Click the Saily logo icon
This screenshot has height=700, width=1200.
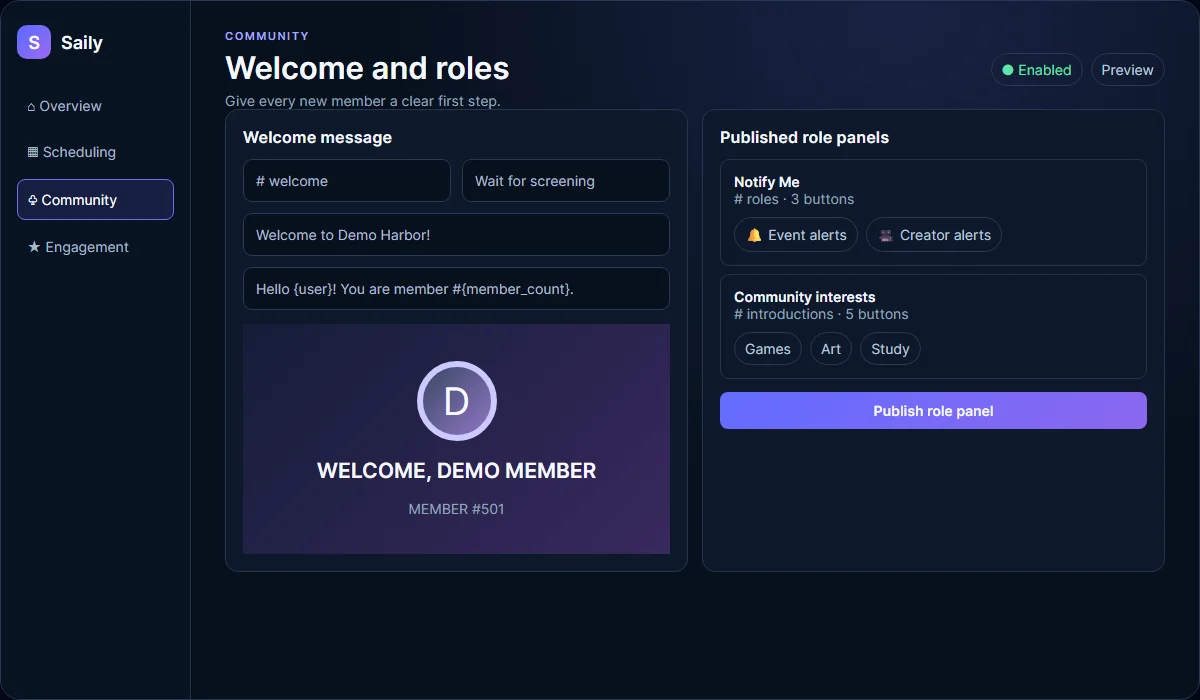pos(34,42)
